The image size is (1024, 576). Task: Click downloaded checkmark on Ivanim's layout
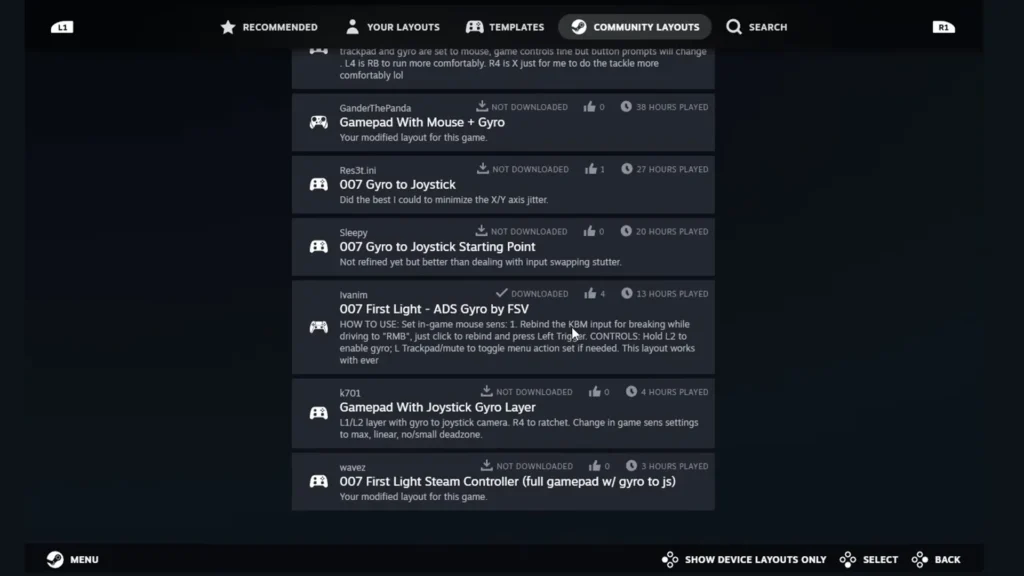click(502, 293)
